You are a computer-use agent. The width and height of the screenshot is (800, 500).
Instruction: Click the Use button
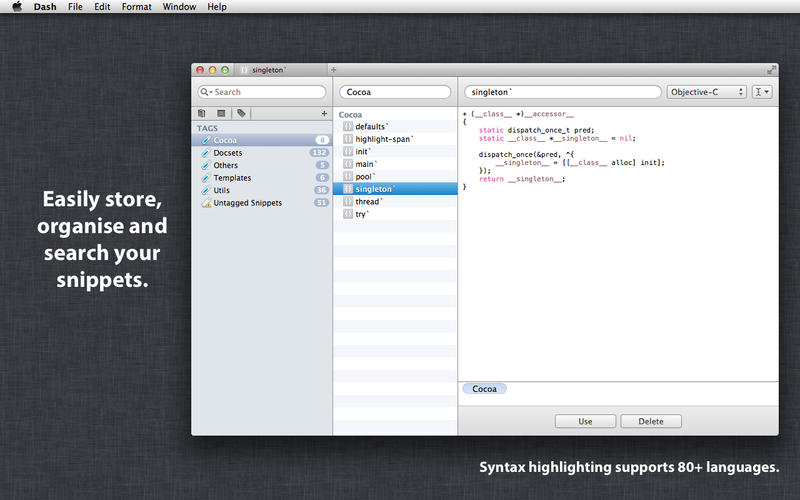[585, 421]
